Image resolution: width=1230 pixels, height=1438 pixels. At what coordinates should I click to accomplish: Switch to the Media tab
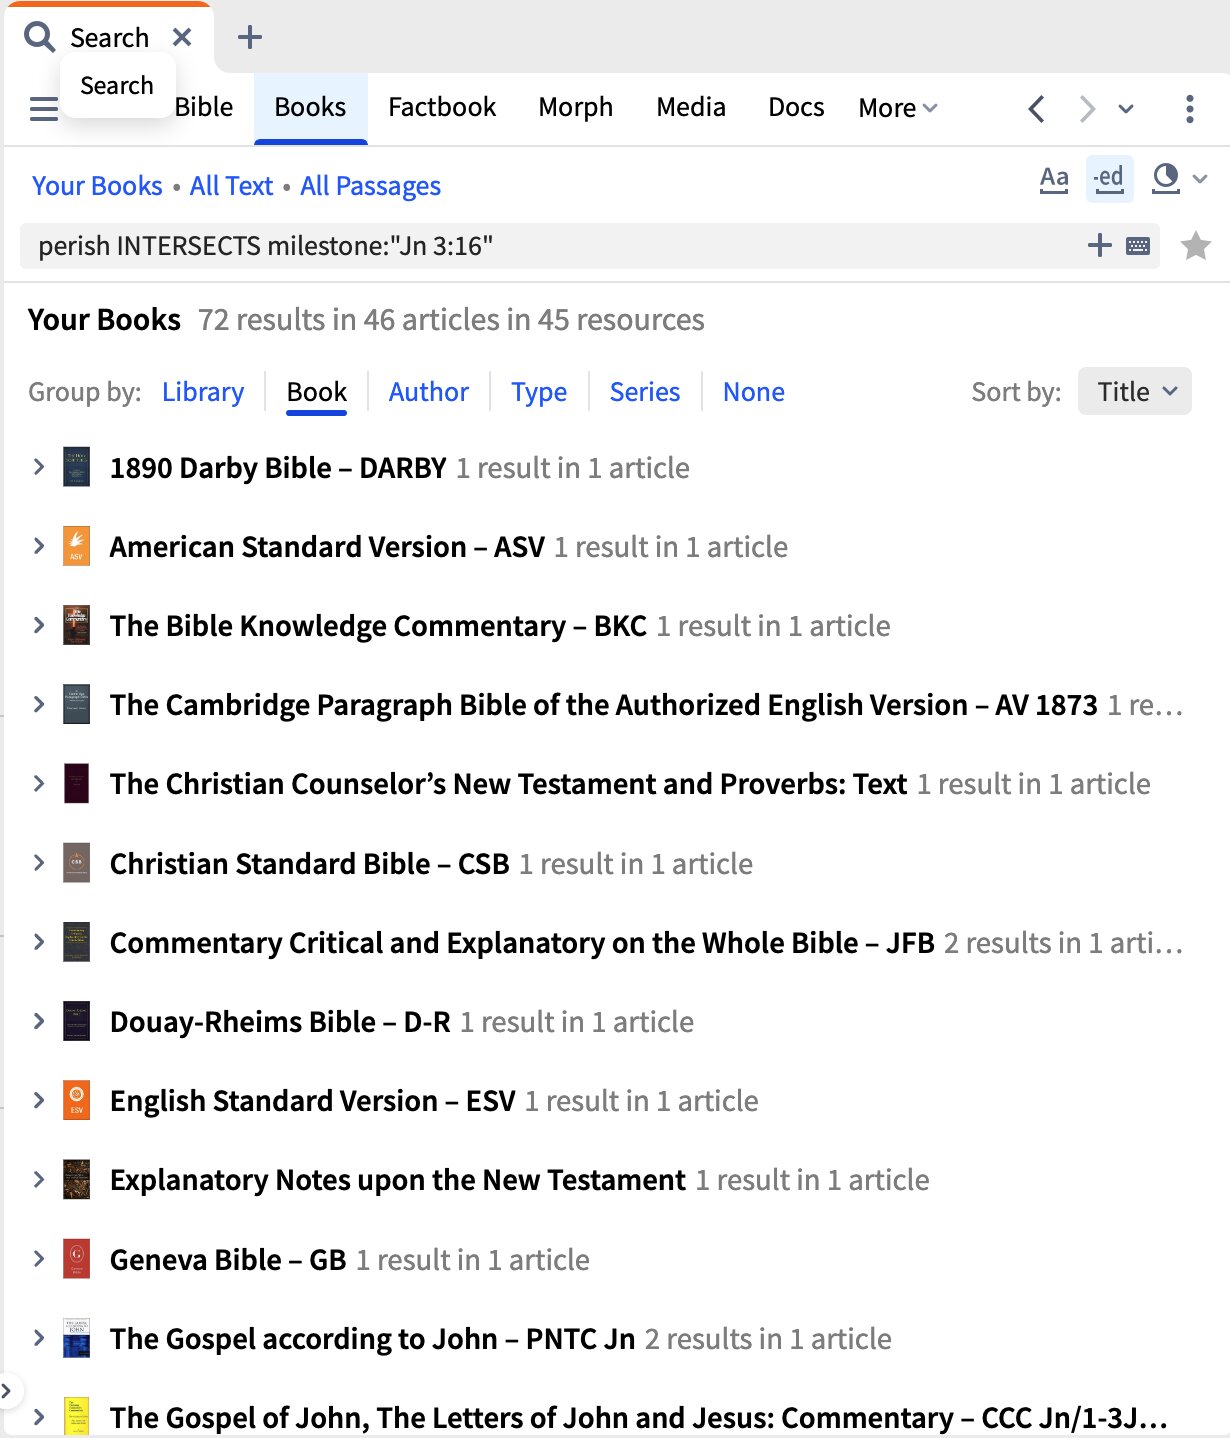691,108
